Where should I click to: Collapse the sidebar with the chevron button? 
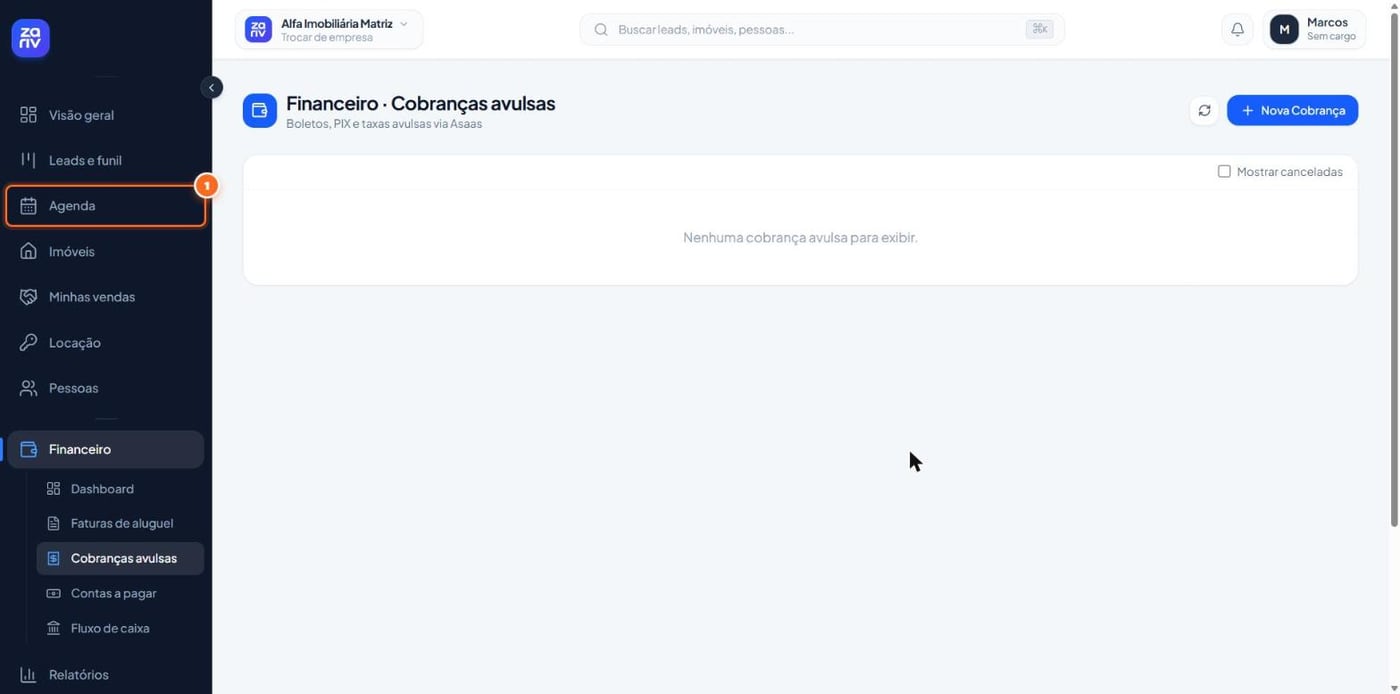[x=211, y=88]
